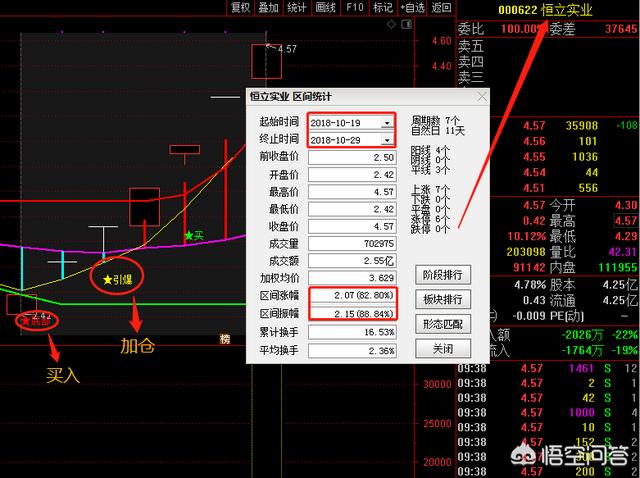Click the bid row at 4.54 with 44
This screenshot has height=478, width=640.
[x=564, y=172]
